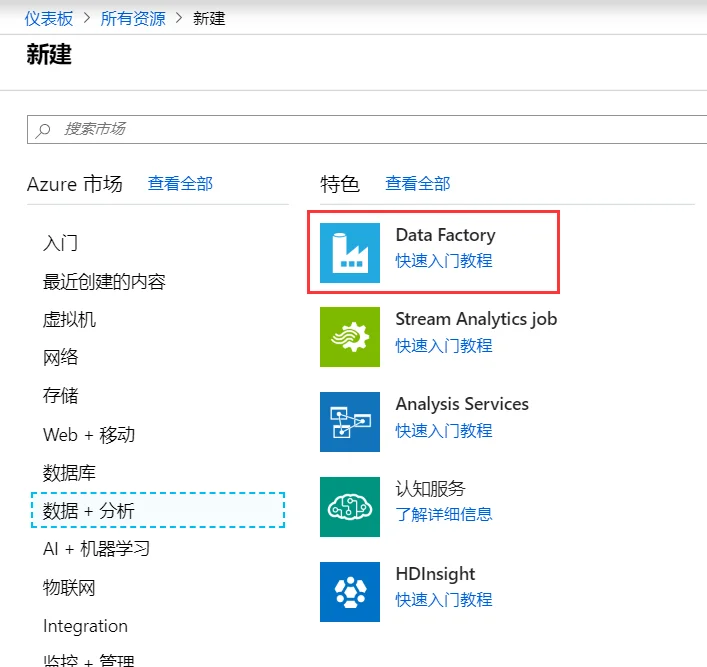
Task: Open HDInsight 快速入门教程 link
Action: [x=444, y=600]
